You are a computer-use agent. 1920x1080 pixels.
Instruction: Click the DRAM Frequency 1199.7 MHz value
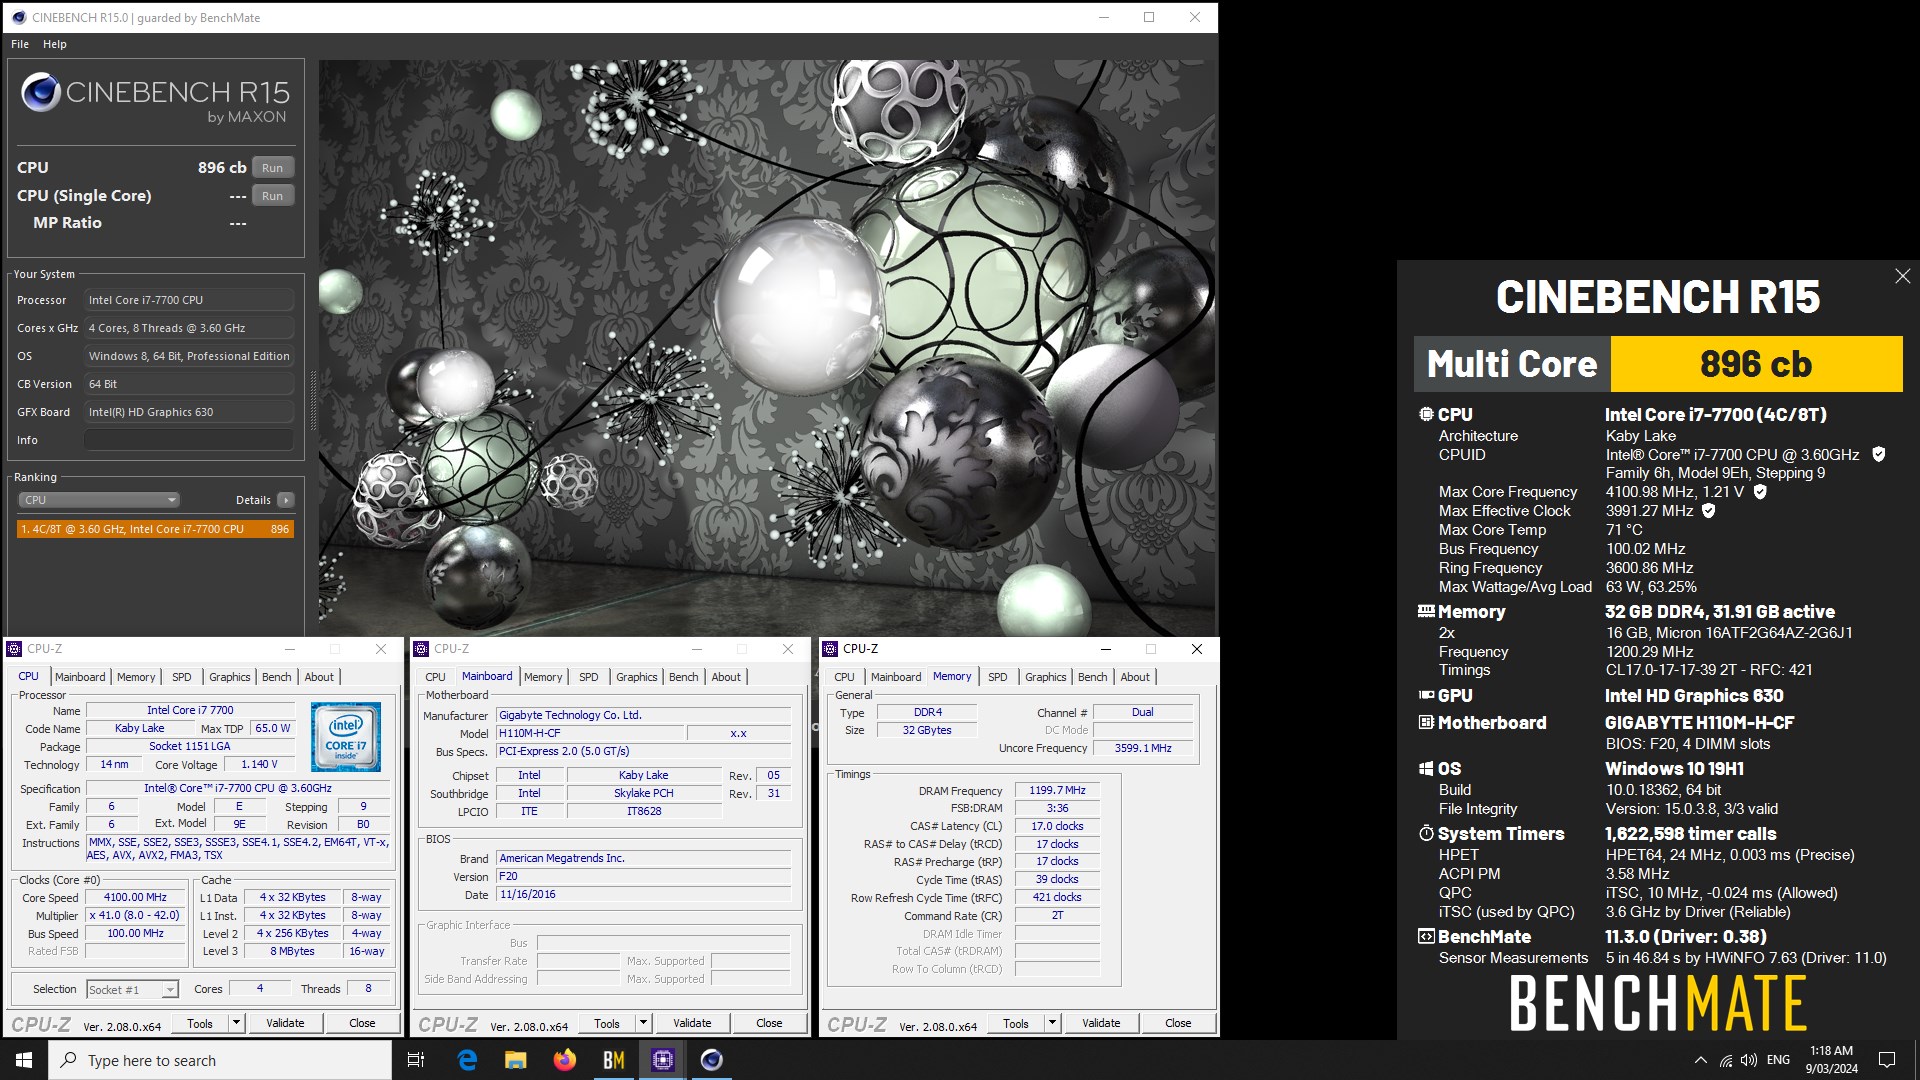coord(1057,790)
